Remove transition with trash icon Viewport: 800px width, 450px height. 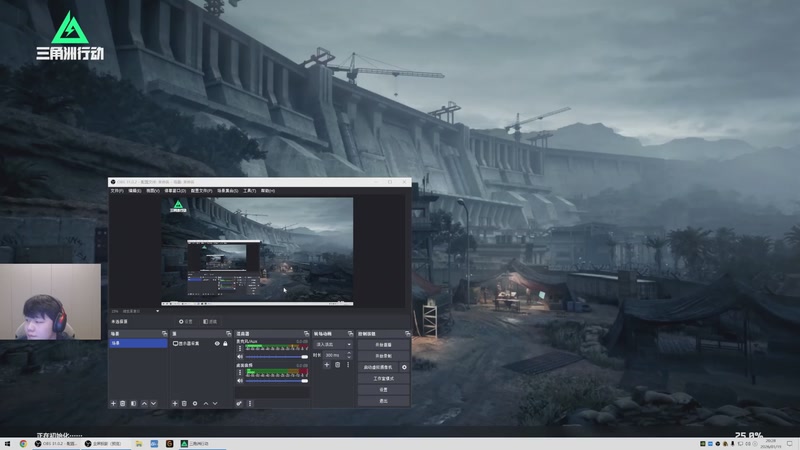(x=337, y=365)
